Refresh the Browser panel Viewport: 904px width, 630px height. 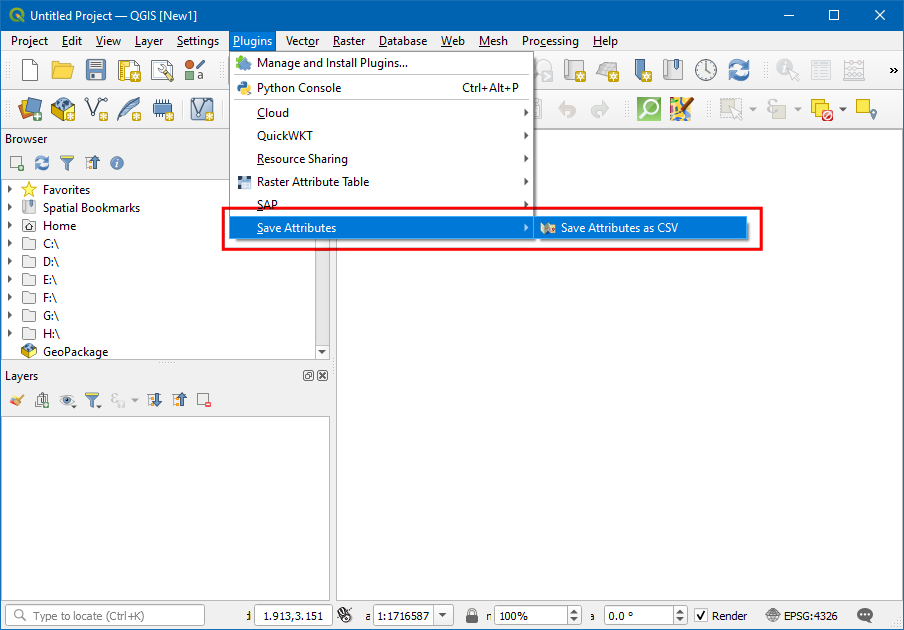[41, 162]
